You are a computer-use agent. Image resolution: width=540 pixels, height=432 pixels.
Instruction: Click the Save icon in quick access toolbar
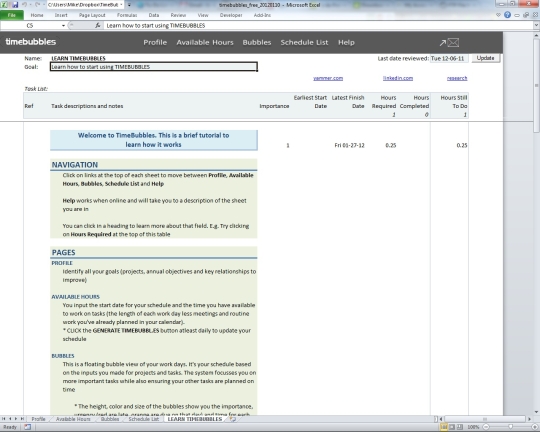tap(15, 5)
